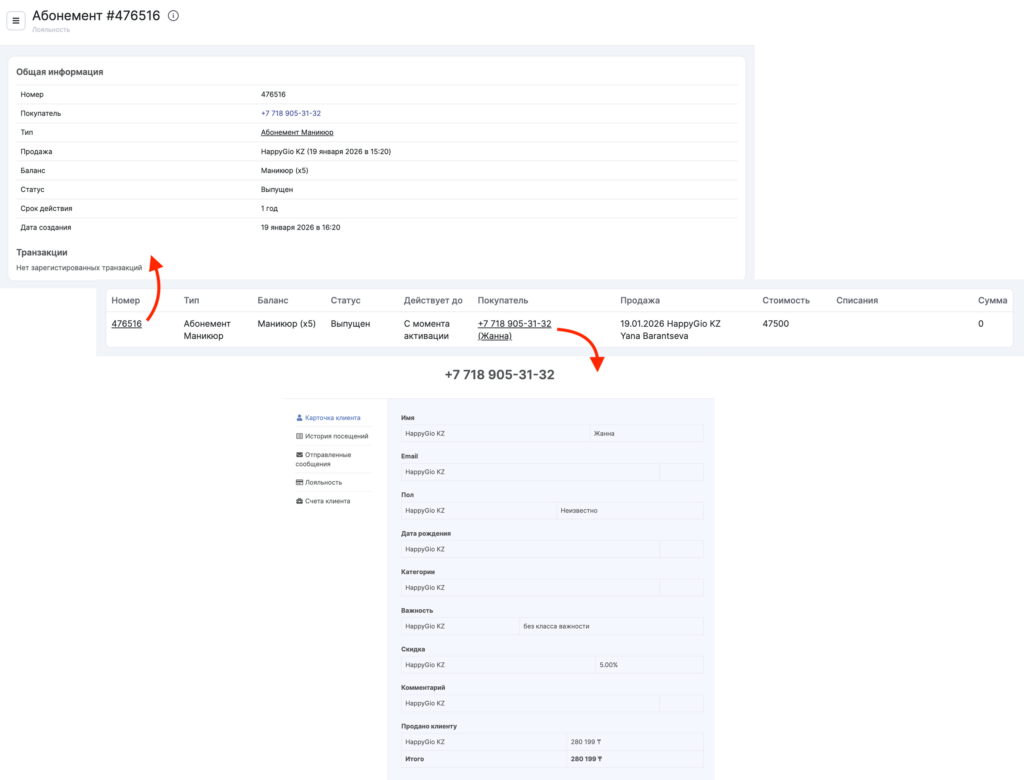The height and width of the screenshot is (780, 1024).
Task: Click the card icon beside Лояльность
Action: coord(299,483)
